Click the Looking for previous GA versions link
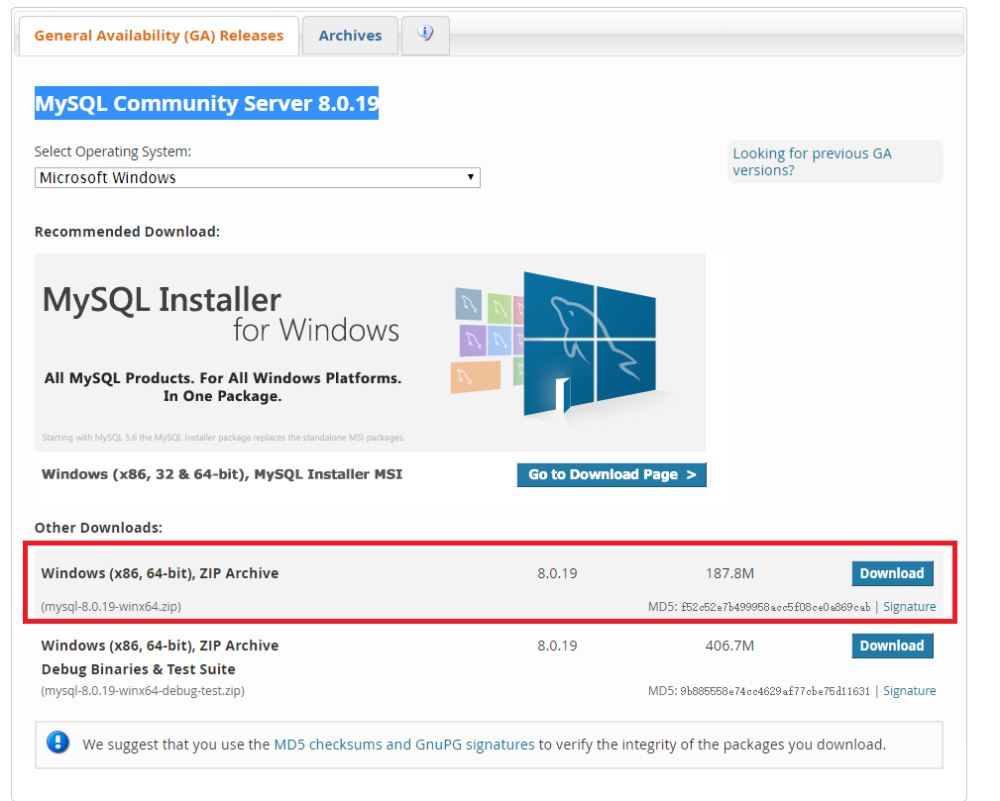The width and height of the screenshot is (1000, 801). pos(812,161)
